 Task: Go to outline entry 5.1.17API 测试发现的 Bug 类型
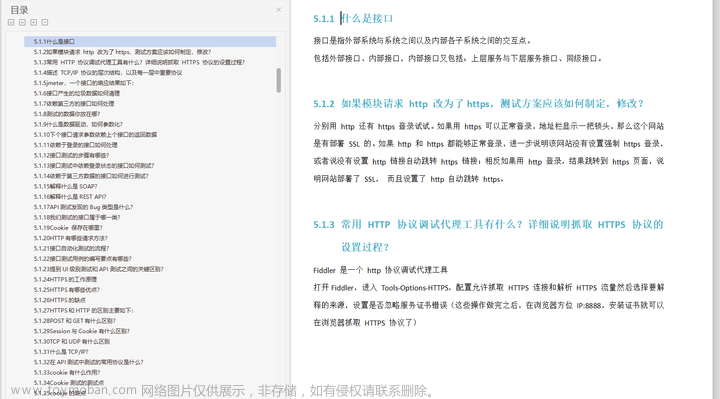point(83,207)
